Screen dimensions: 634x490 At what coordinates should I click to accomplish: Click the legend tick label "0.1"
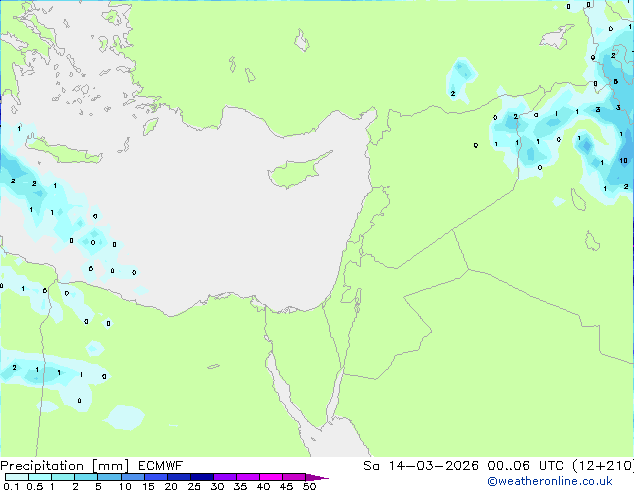pos(11,486)
